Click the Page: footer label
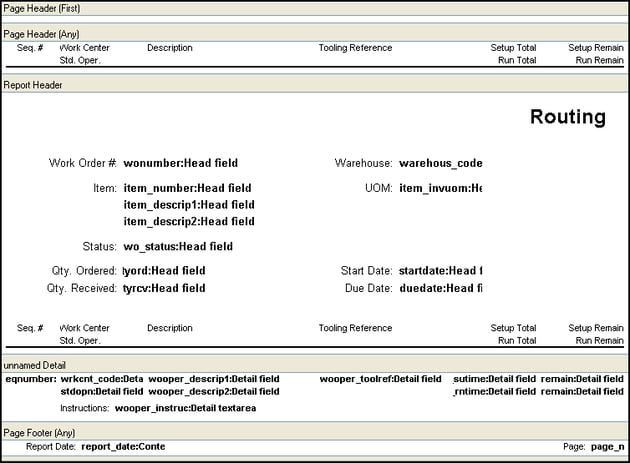Image resolution: width=630 pixels, height=463 pixels. [x=574, y=446]
